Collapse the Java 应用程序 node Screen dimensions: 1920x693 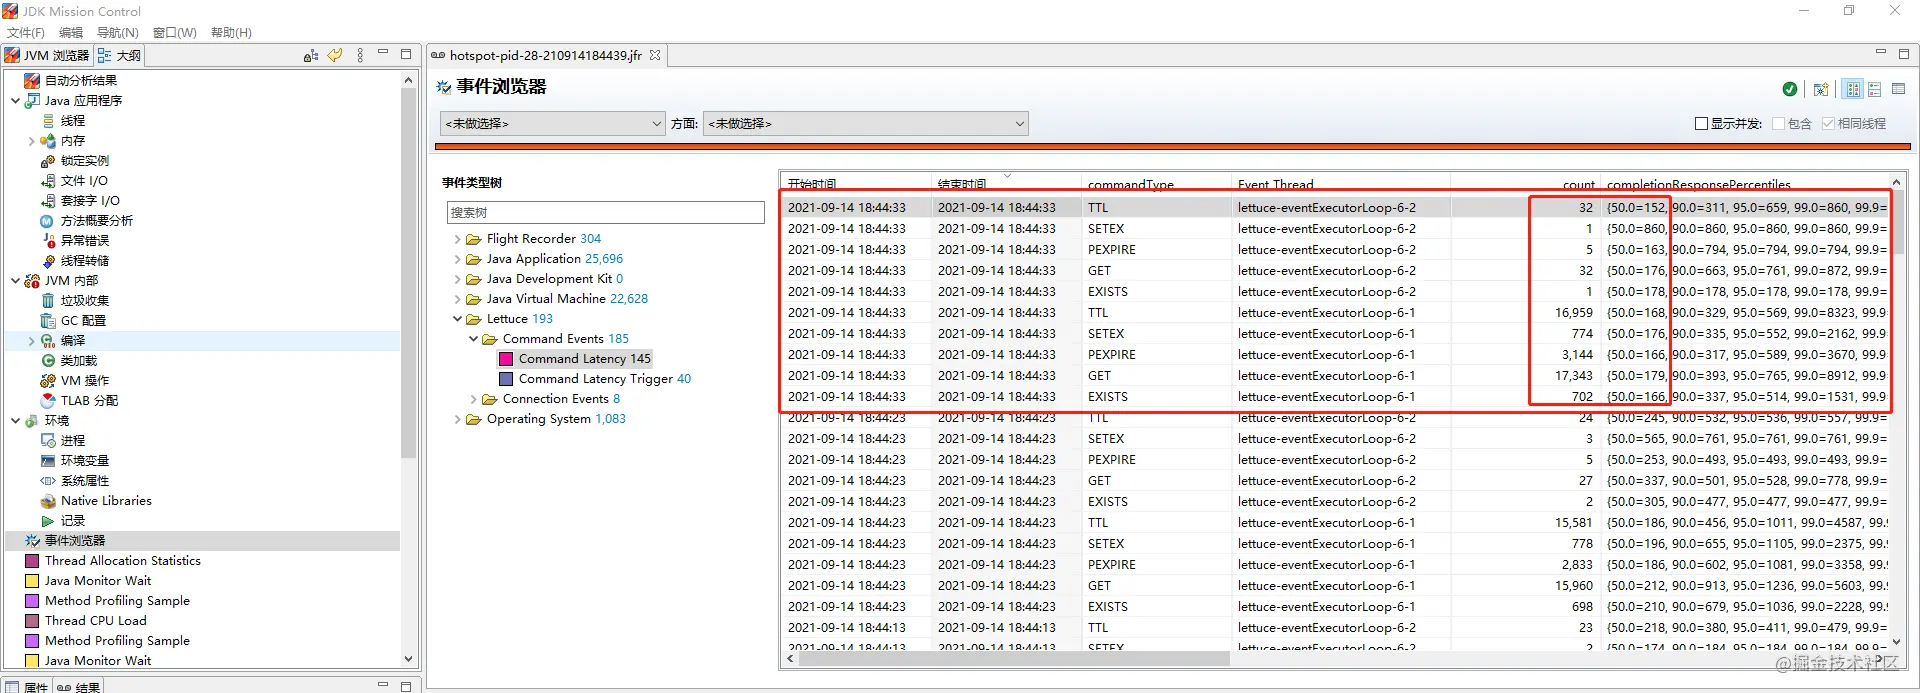16,100
